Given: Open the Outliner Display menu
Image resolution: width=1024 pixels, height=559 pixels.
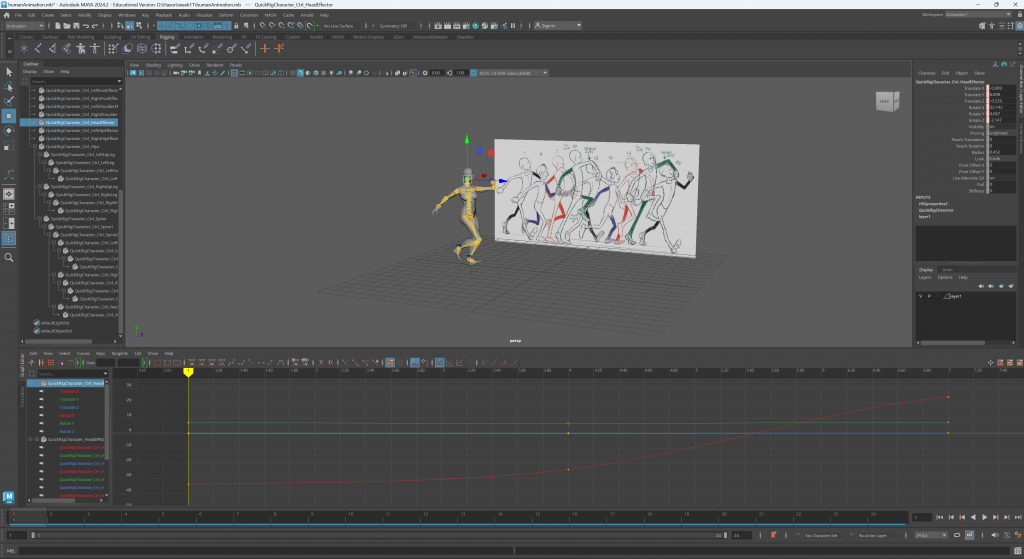Looking at the screenshot, I should click(30, 72).
